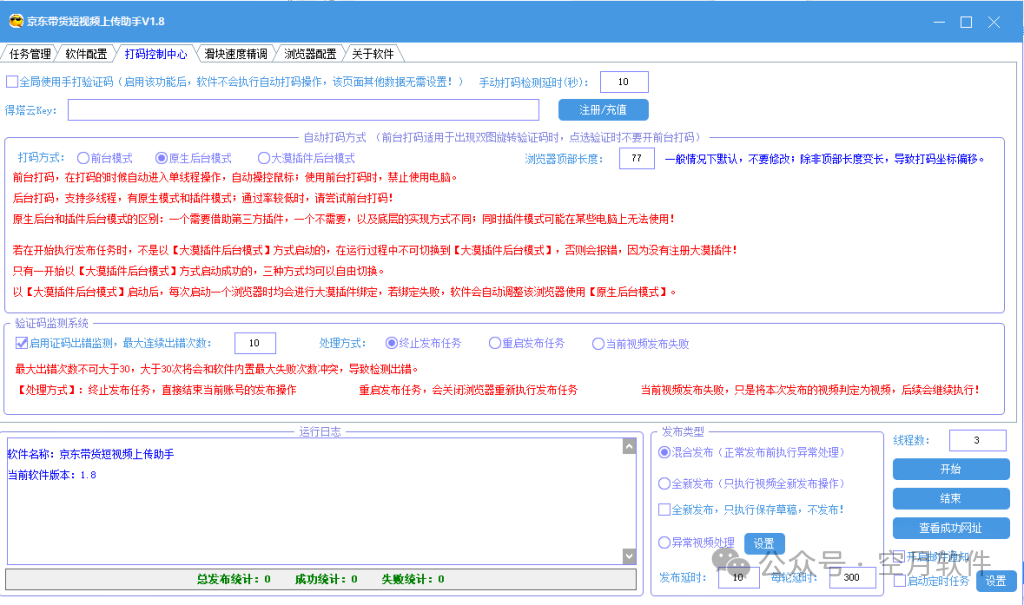Click the log scrollbar down arrow
Image resolution: width=1024 pixels, height=605 pixels.
(629, 555)
